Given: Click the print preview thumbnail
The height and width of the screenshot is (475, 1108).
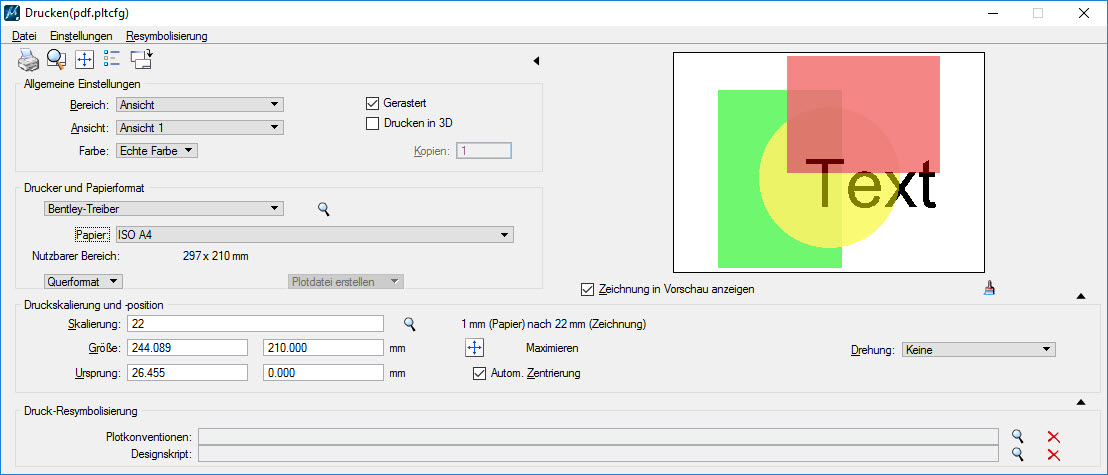Looking at the screenshot, I should coord(829,163).
